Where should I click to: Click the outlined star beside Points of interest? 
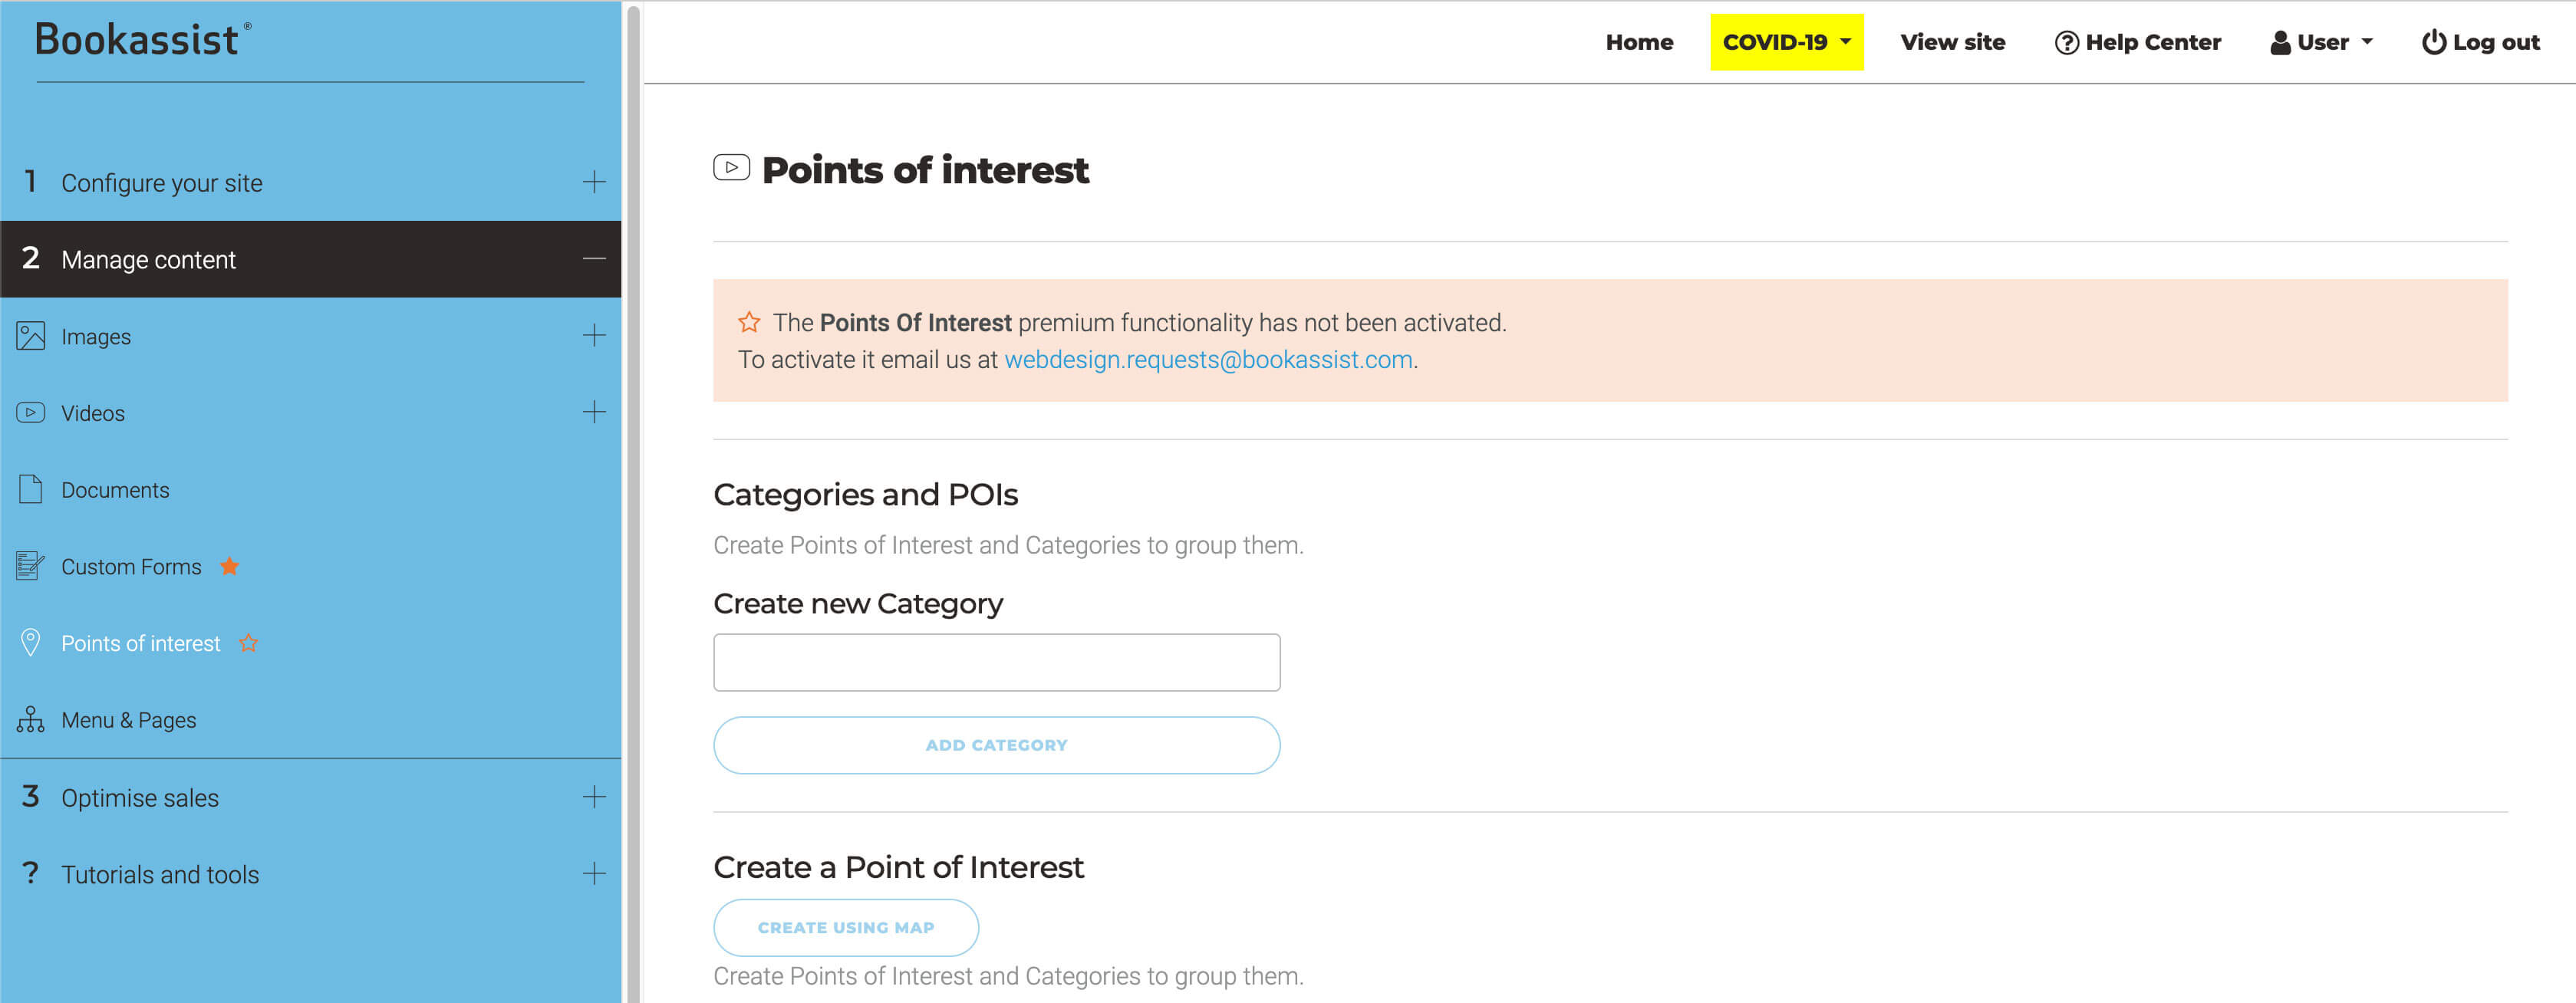pos(249,643)
